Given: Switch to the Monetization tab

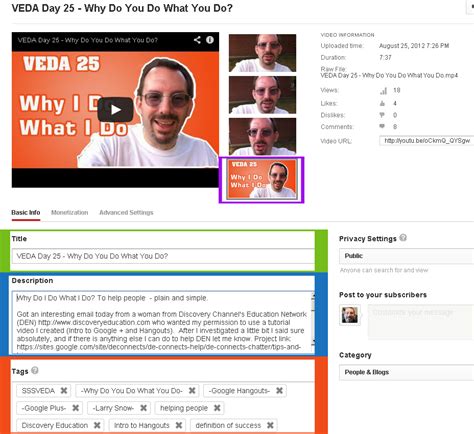Looking at the screenshot, I should (x=69, y=213).
